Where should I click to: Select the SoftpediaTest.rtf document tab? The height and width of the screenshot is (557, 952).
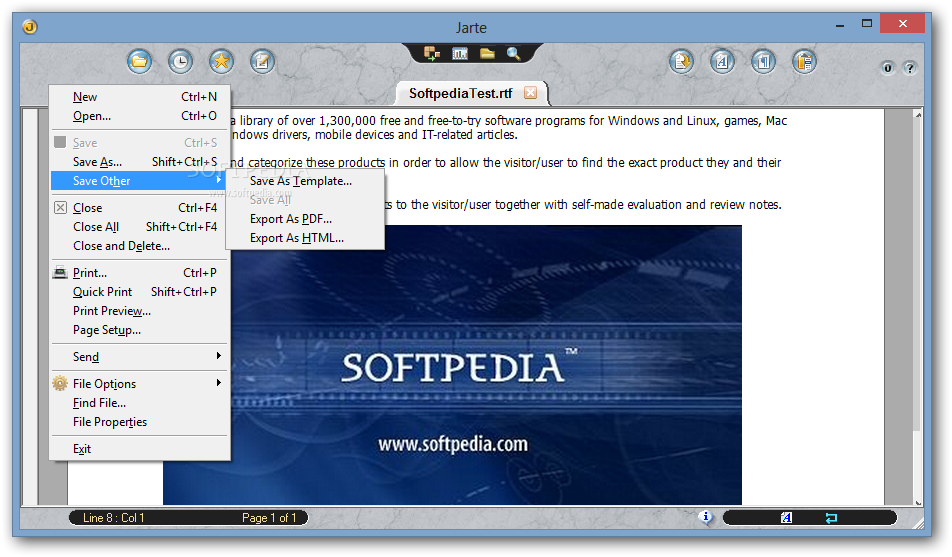pos(460,94)
